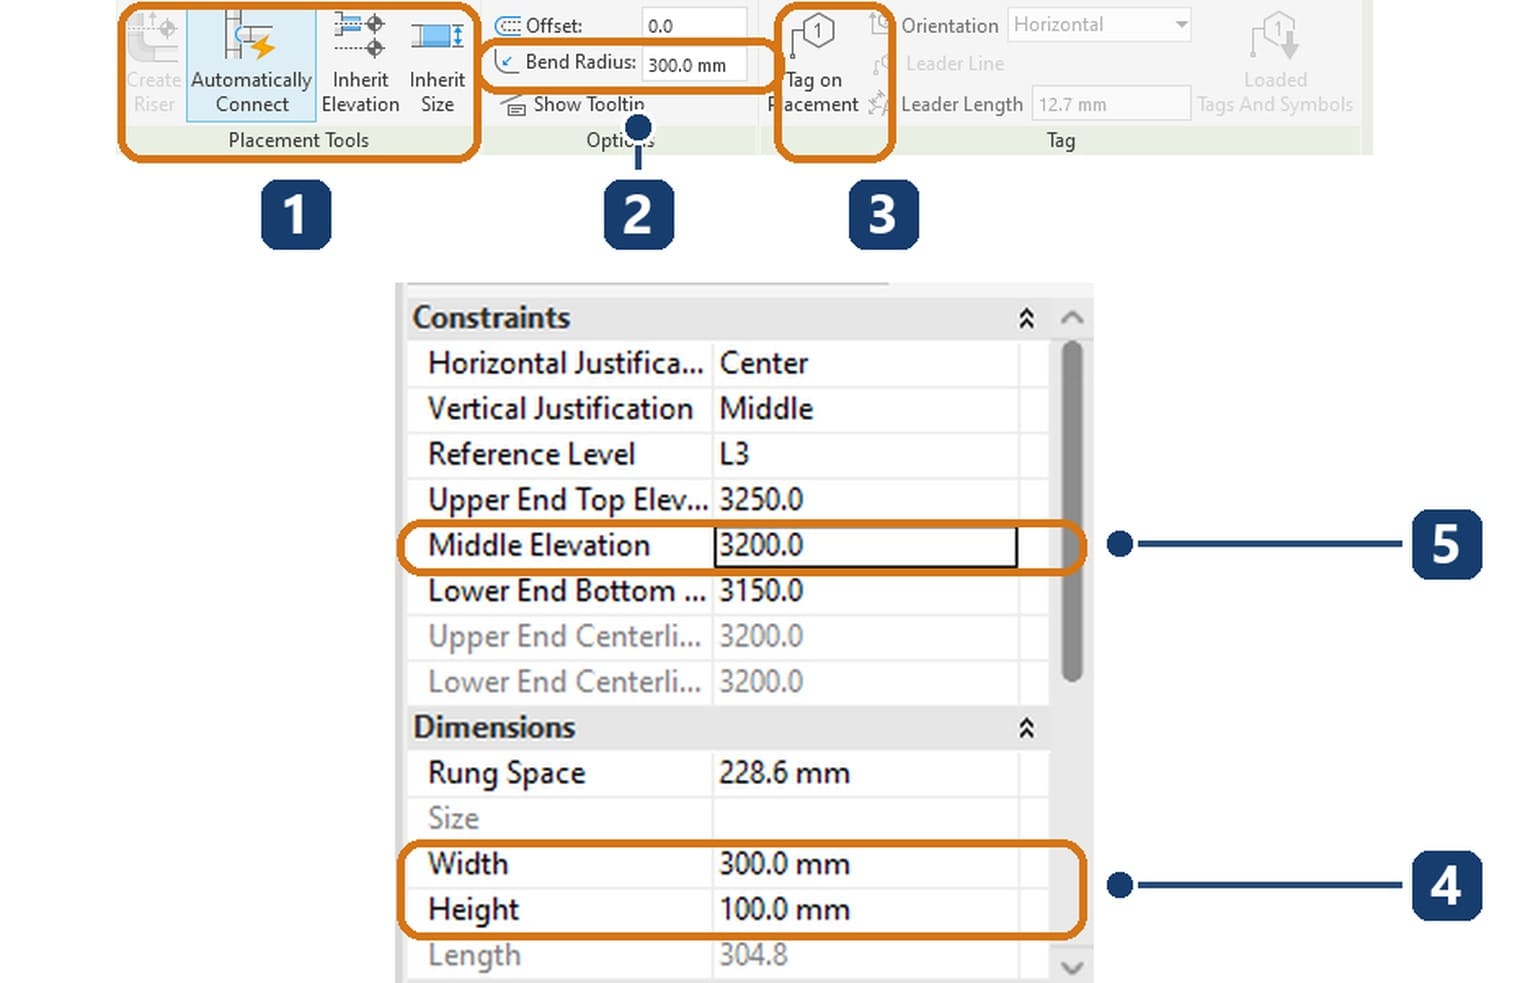Toggle the Show Tooltip option
Screen dimensions: 1520x983
(574, 104)
